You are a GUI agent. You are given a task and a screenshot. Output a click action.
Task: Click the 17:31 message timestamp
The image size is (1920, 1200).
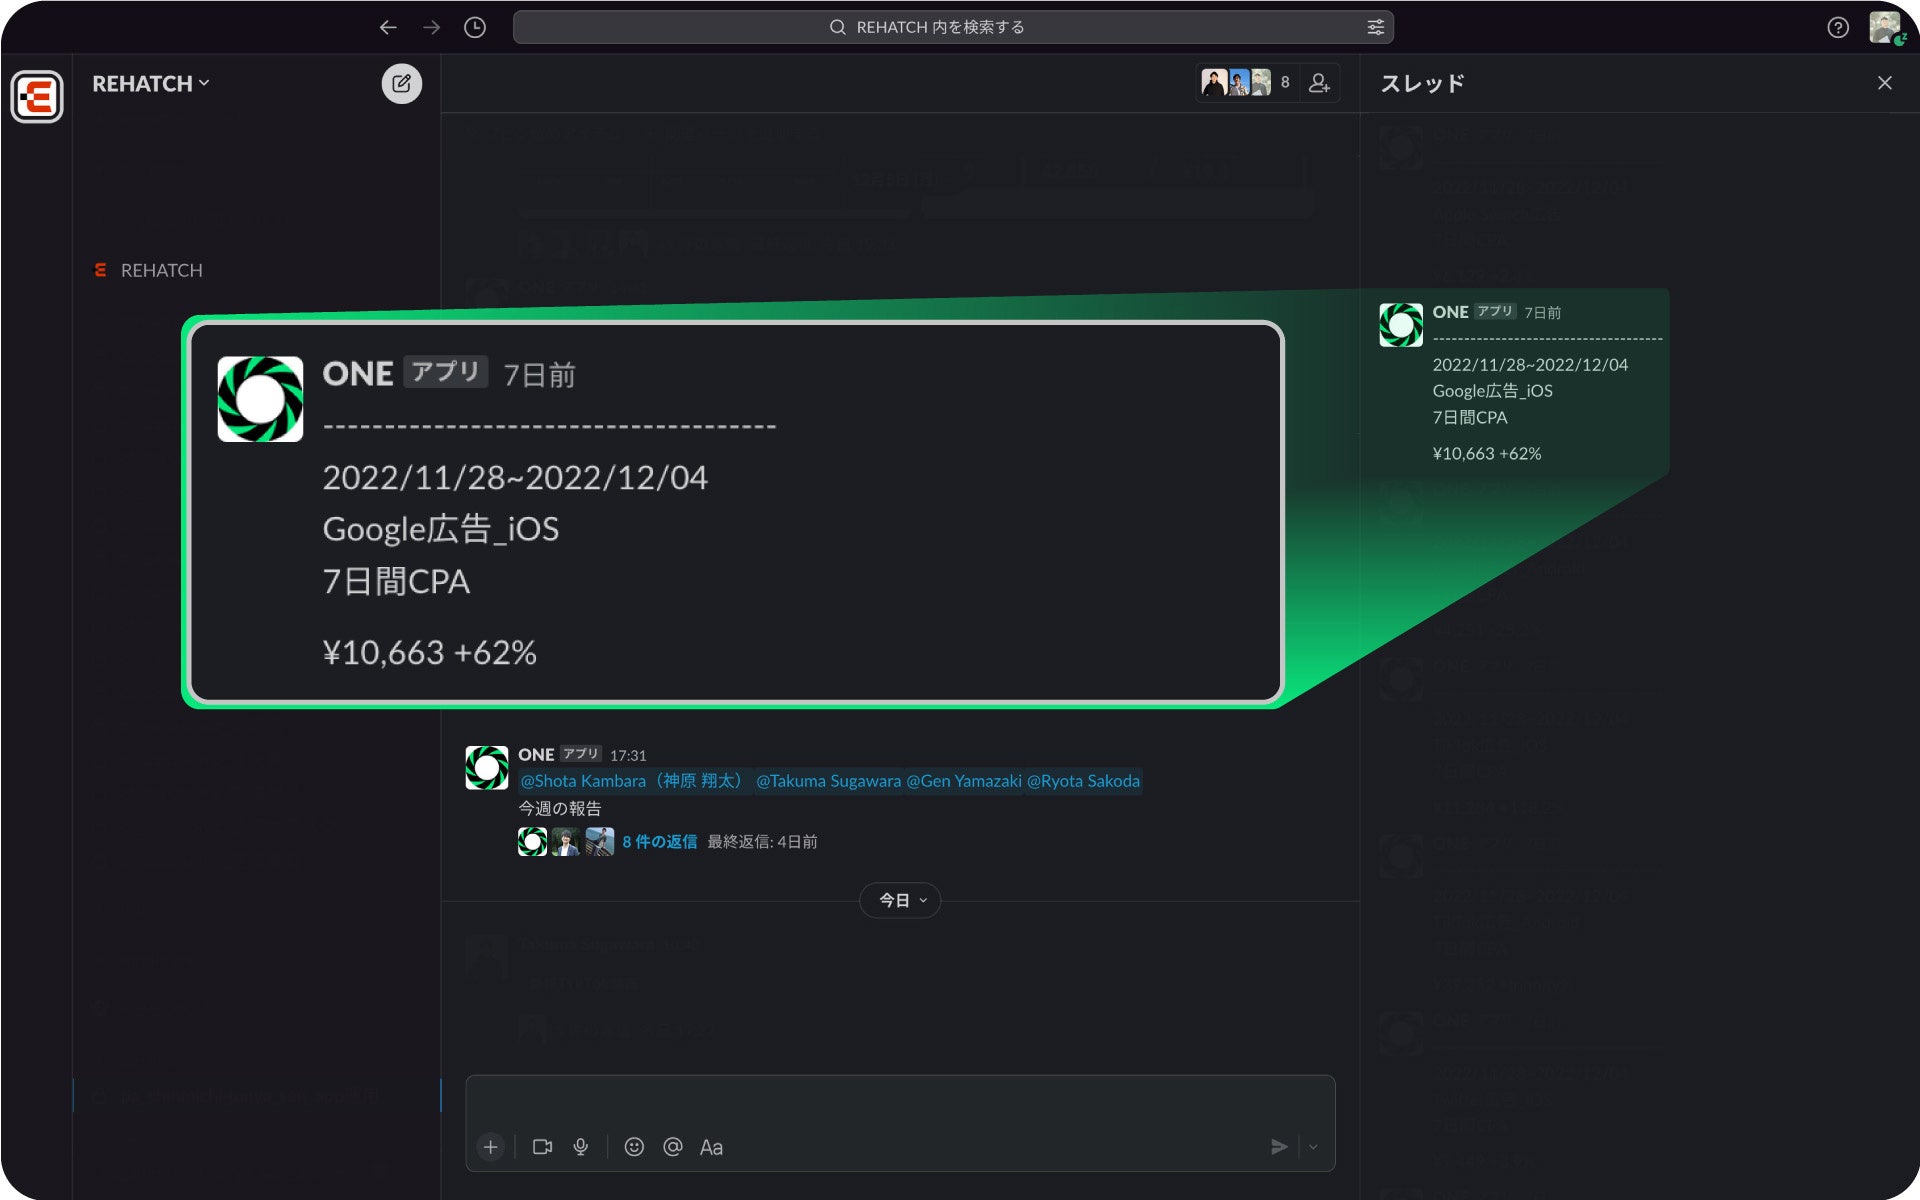coord(628,756)
